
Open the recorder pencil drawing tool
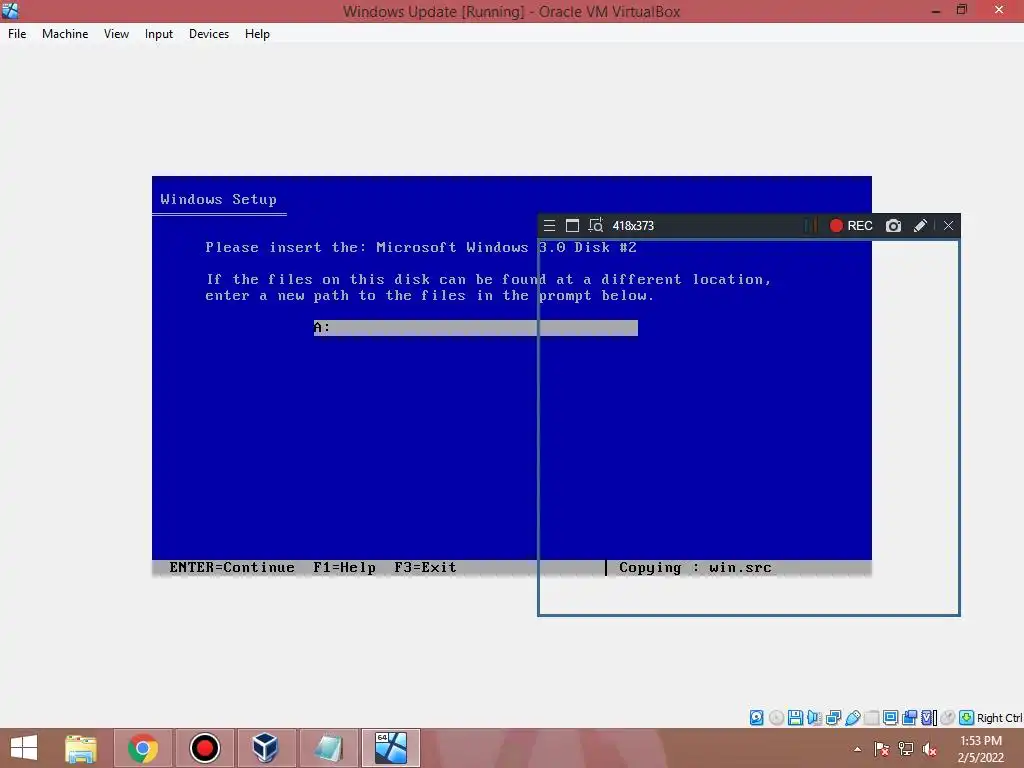click(920, 225)
